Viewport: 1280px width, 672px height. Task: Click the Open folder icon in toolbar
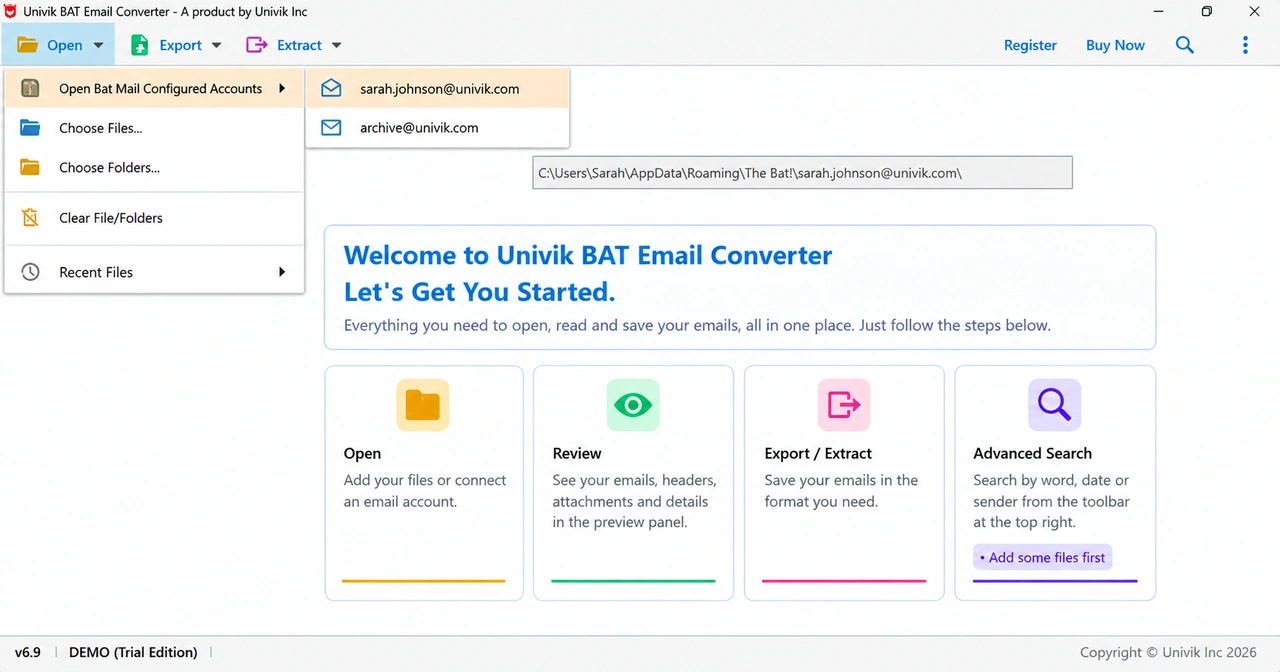(x=28, y=45)
